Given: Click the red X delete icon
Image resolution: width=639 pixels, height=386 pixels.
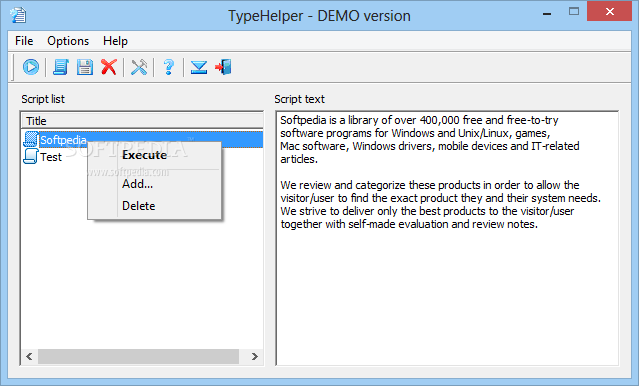Looking at the screenshot, I should 109,67.
